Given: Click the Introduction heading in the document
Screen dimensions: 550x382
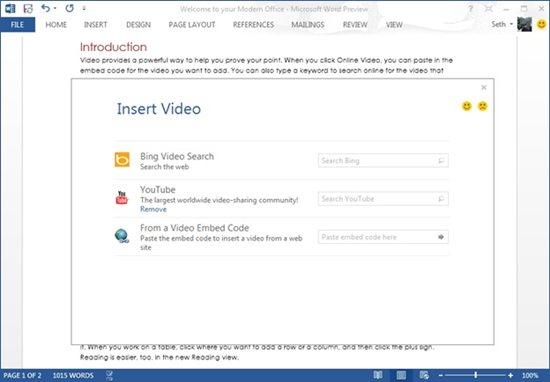Looking at the screenshot, I should [x=113, y=47].
